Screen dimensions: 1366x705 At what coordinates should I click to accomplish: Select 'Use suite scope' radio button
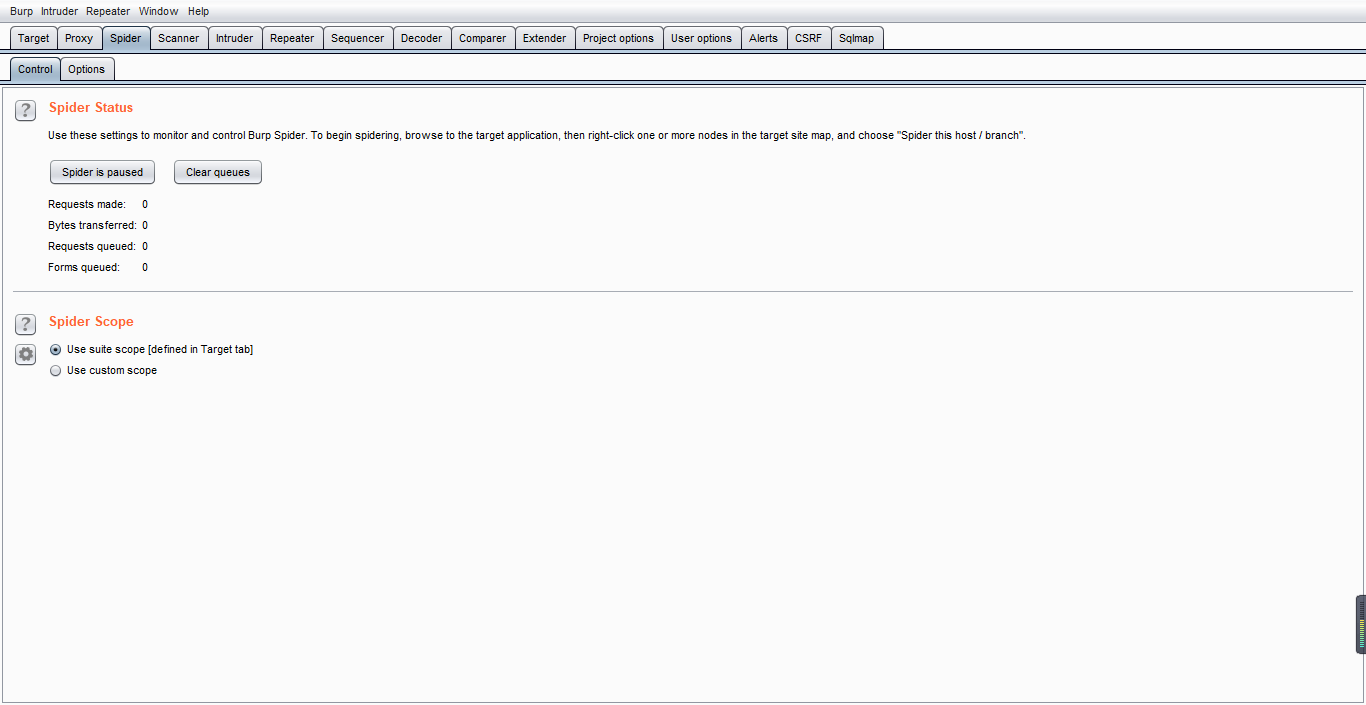[56, 350]
